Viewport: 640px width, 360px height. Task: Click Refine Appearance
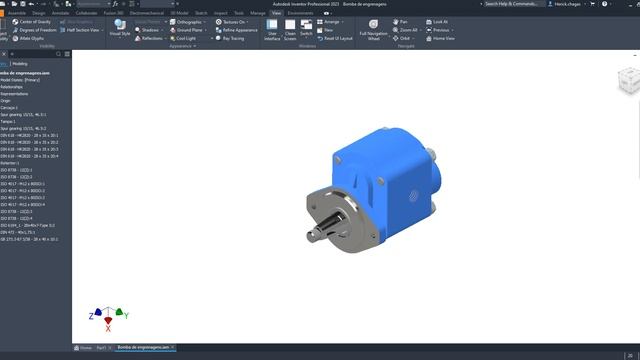tap(237, 30)
